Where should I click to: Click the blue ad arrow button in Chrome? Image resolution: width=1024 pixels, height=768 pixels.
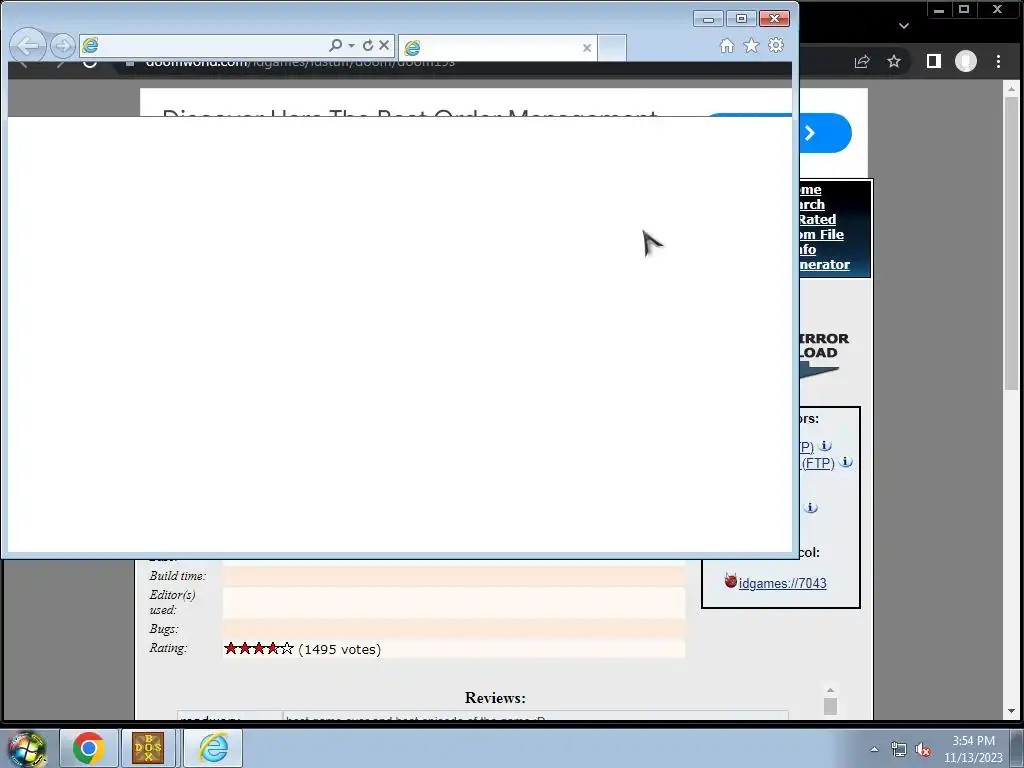[825, 133]
